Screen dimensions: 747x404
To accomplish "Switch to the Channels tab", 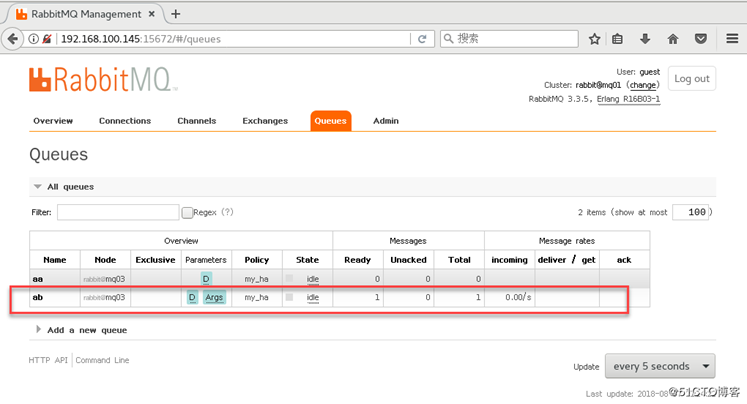I will pyautogui.click(x=197, y=121).
